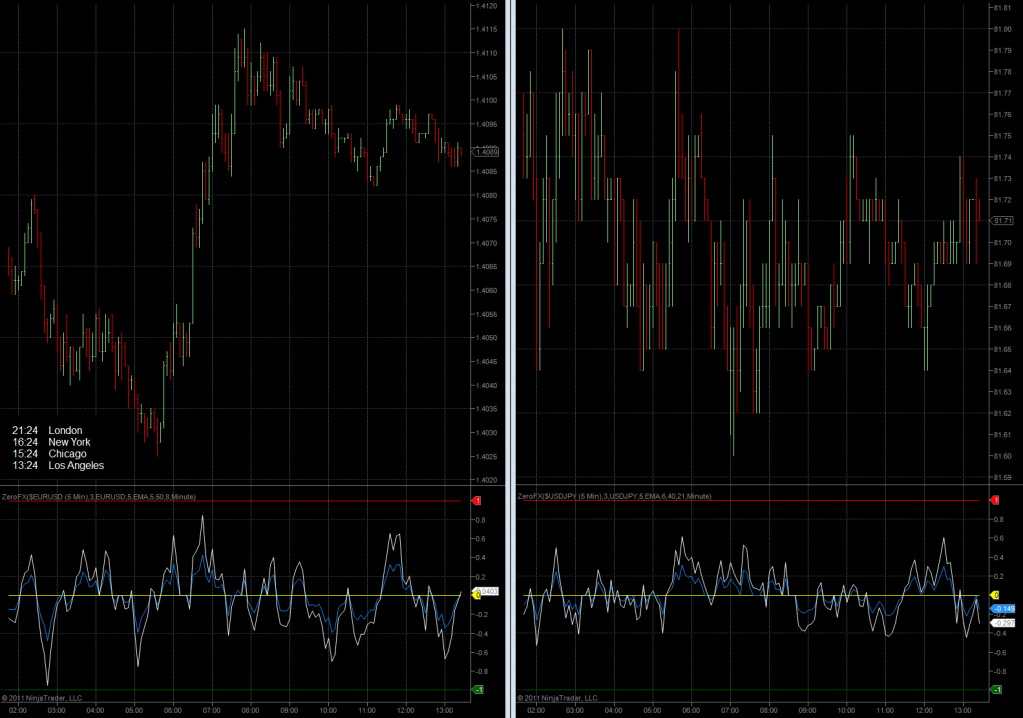The width and height of the screenshot is (1023, 718).
Task: Click the white -0.297 value marker
Action: [x=1002, y=623]
